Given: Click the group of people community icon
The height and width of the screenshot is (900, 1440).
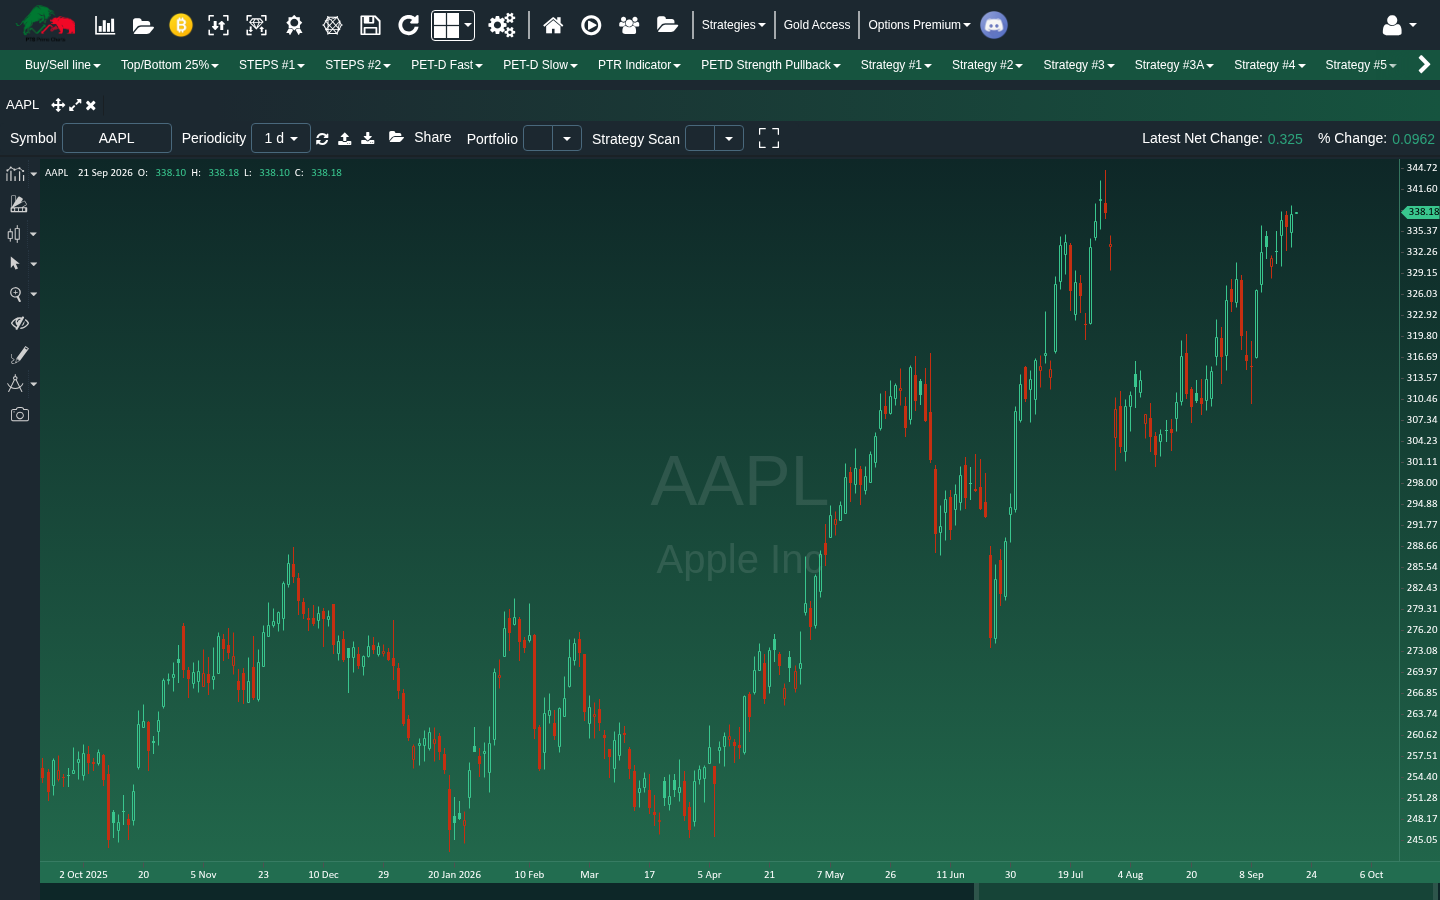Looking at the screenshot, I should point(629,25).
